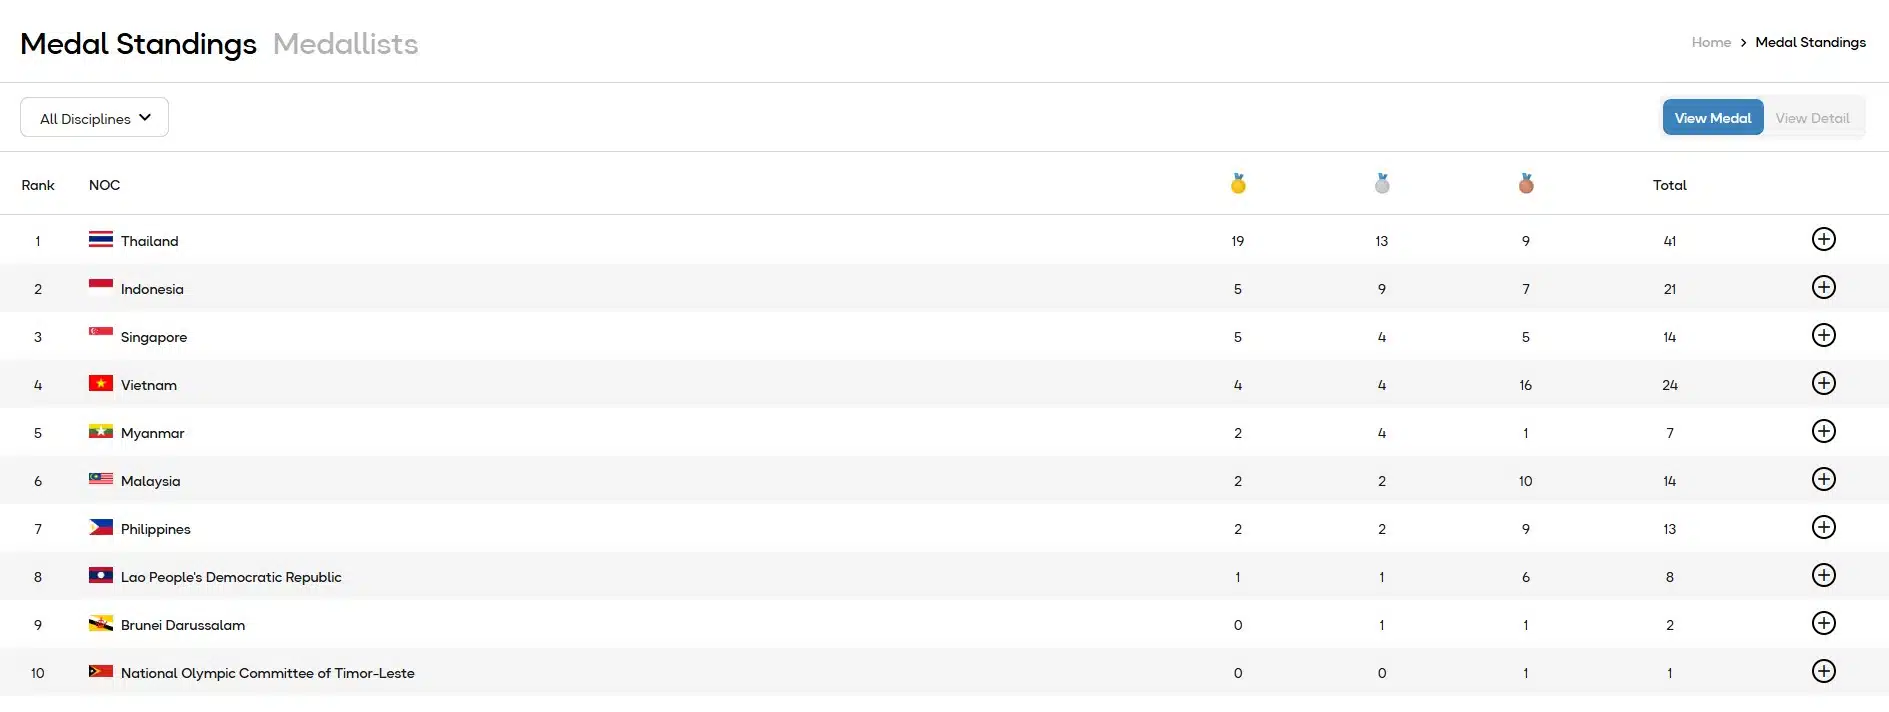
Task: Switch to View Medal mode
Action: point(1712,118)
